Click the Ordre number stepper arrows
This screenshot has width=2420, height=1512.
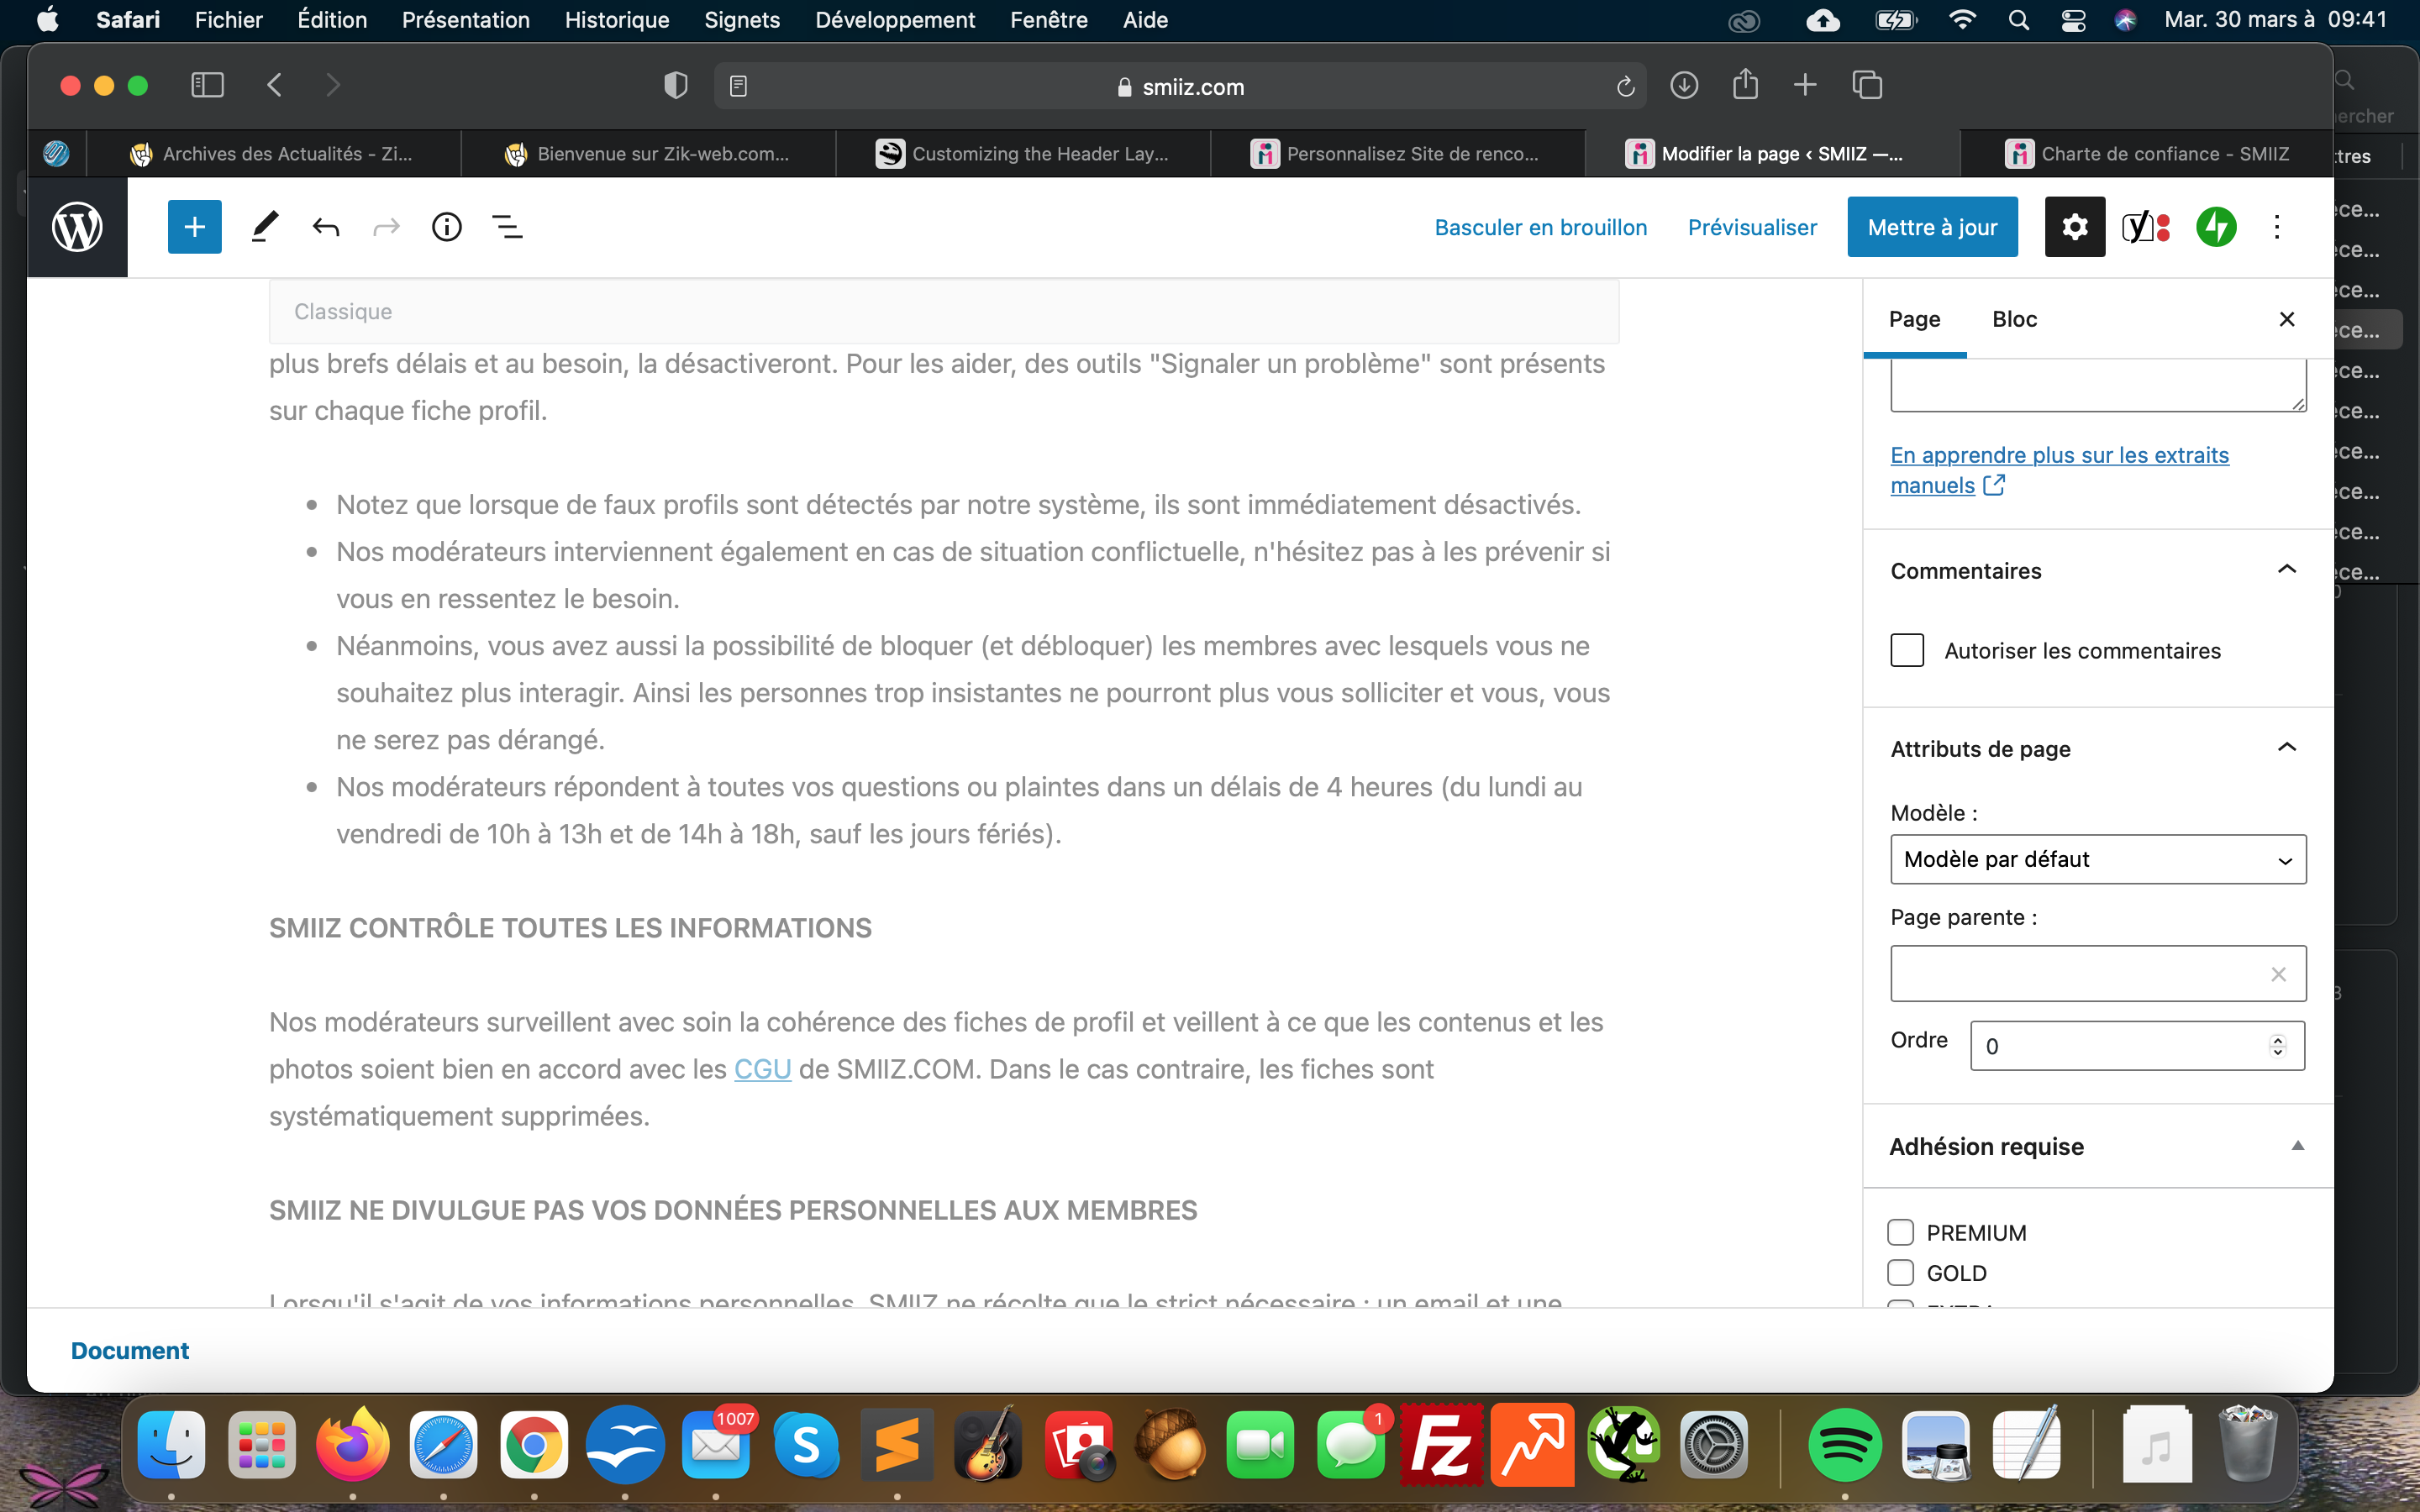tap(2277, 1046)
